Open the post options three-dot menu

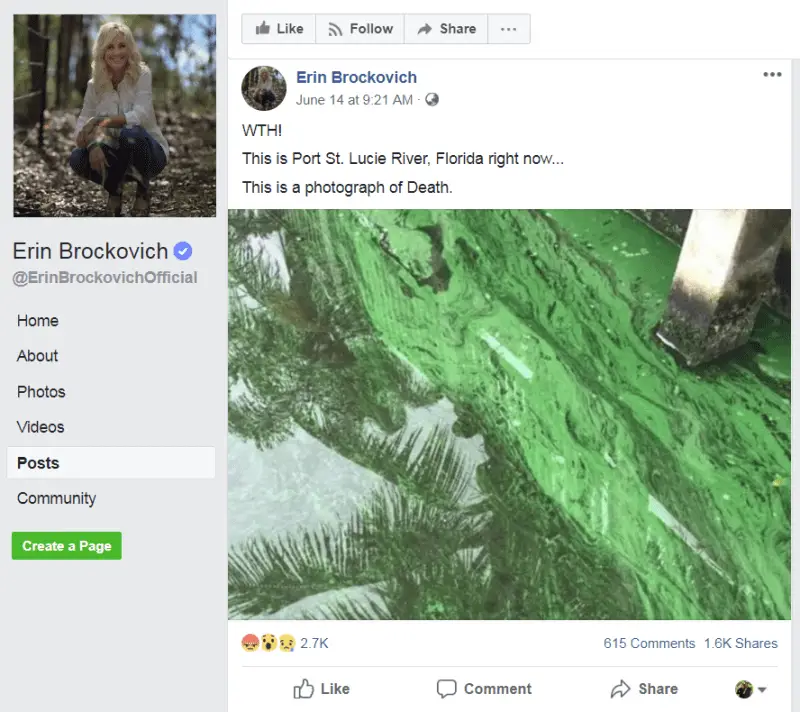[x=772, y=74]
